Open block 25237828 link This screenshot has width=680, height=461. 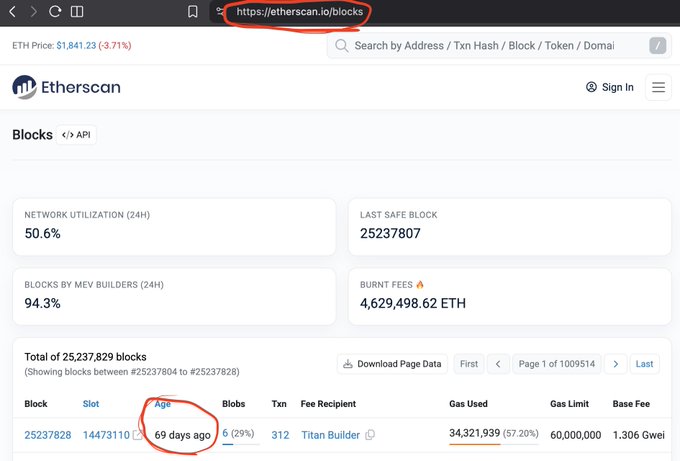48,435
